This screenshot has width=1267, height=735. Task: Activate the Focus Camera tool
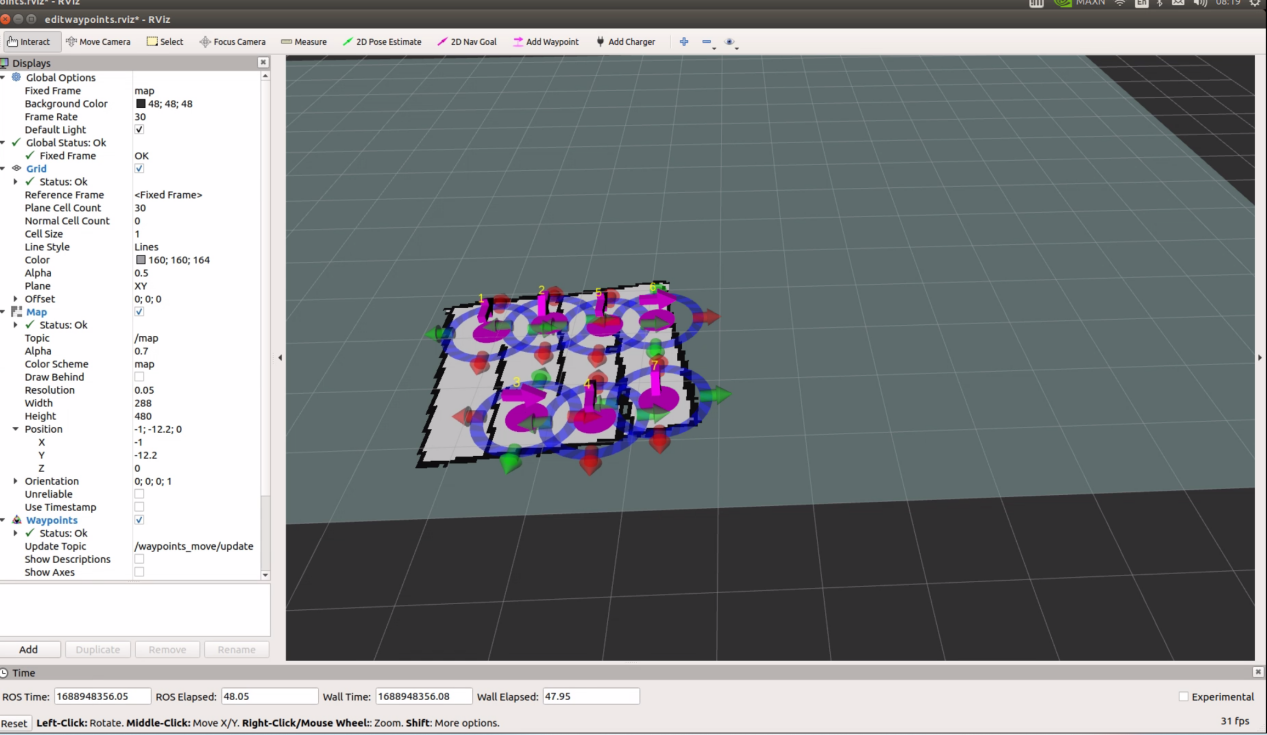tap(232, 42)
